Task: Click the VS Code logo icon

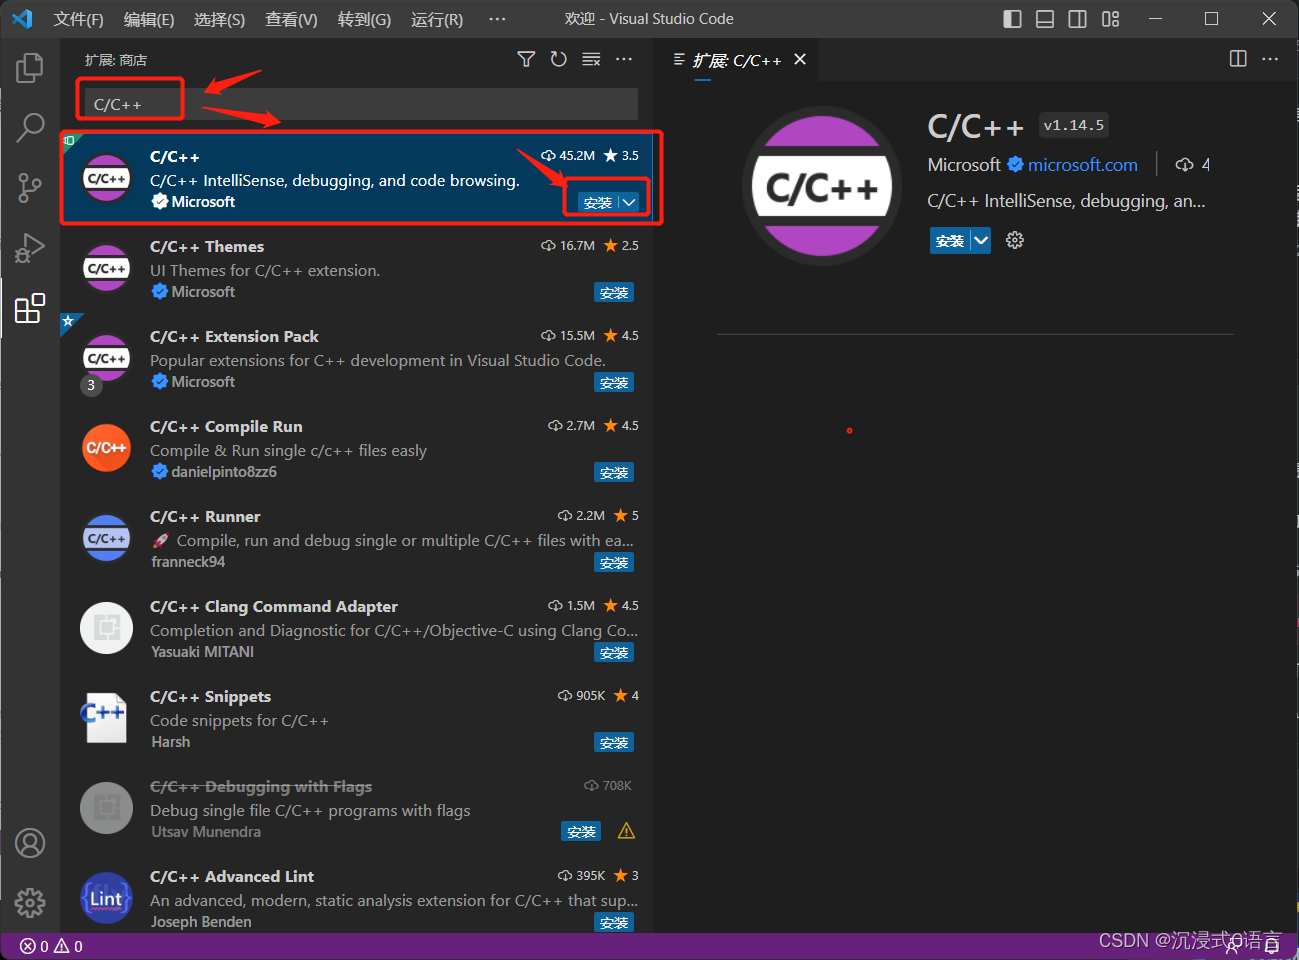Action: [x=22, y=19]
